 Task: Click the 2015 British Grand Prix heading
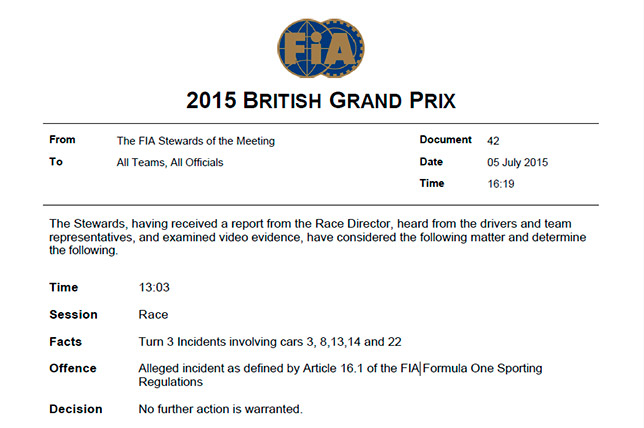tap(320, 100)
